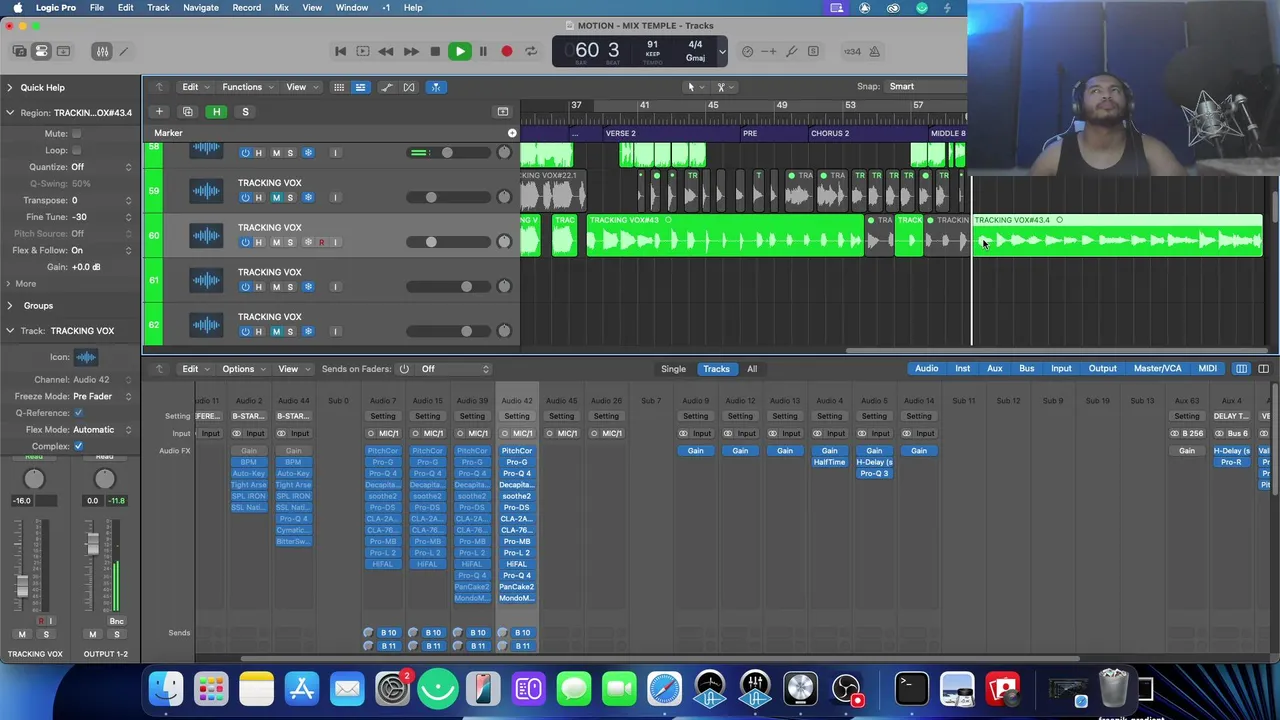The image size is (1280, 720).
Task: Open the scissors command-click tool menu
Action: coord(724,87)
